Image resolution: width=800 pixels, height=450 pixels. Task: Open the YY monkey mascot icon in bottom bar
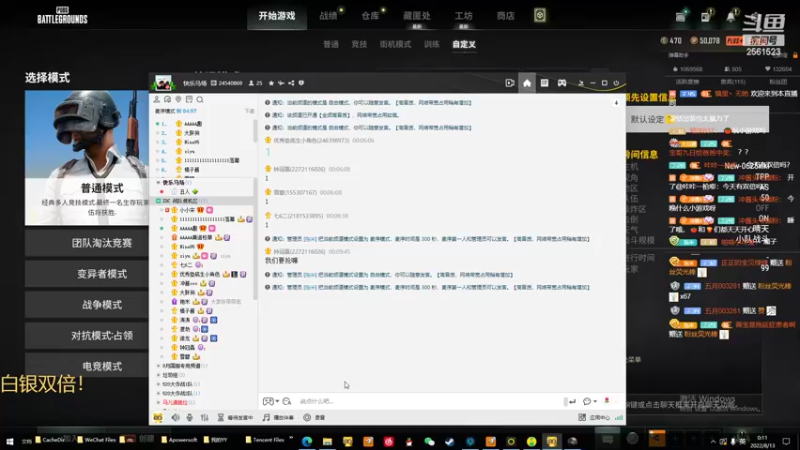point(158,417)
